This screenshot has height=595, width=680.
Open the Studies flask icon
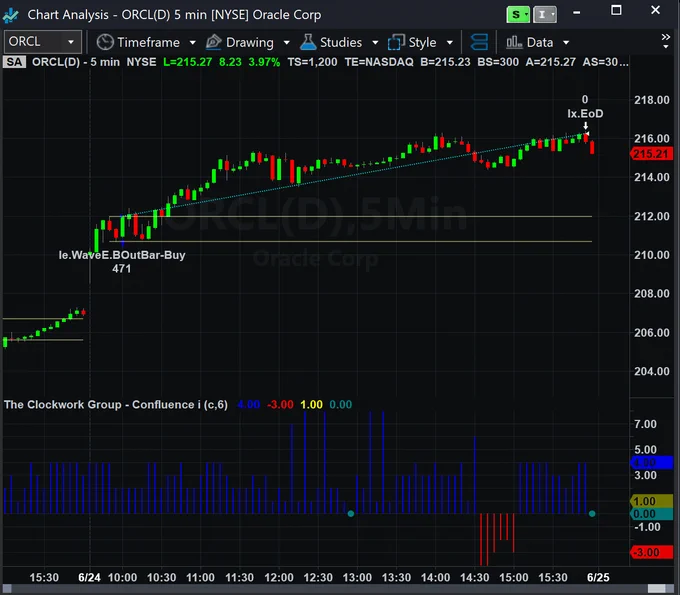tap(308, 42)
